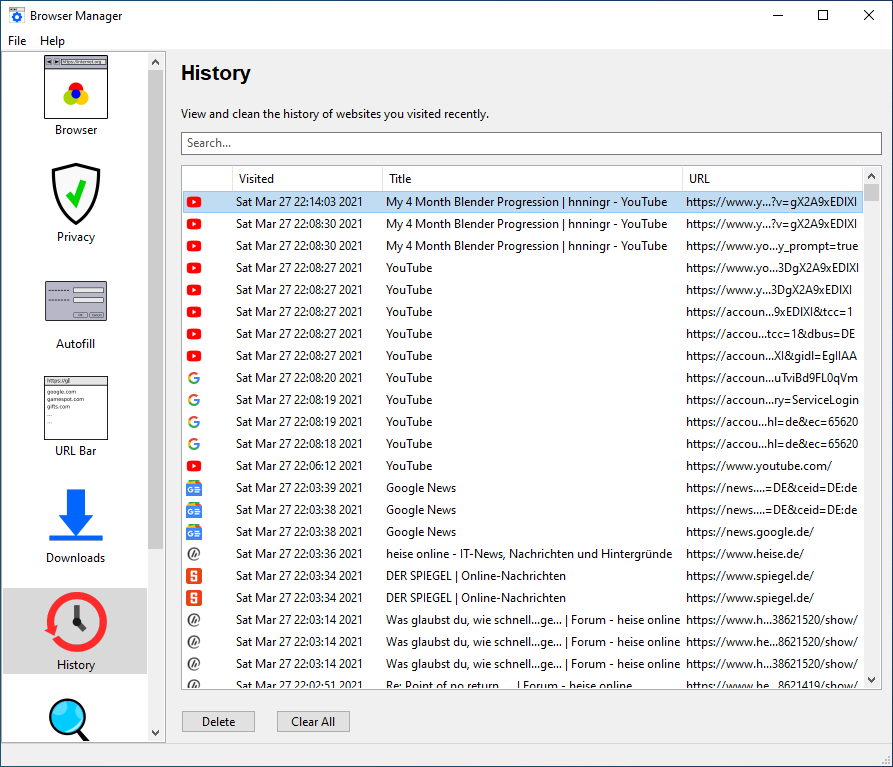The width and height of the screenshot is (893, 767).
Task: Select the date Sat Mar 27 22:08:20 2021
Action: pos(299,378)
